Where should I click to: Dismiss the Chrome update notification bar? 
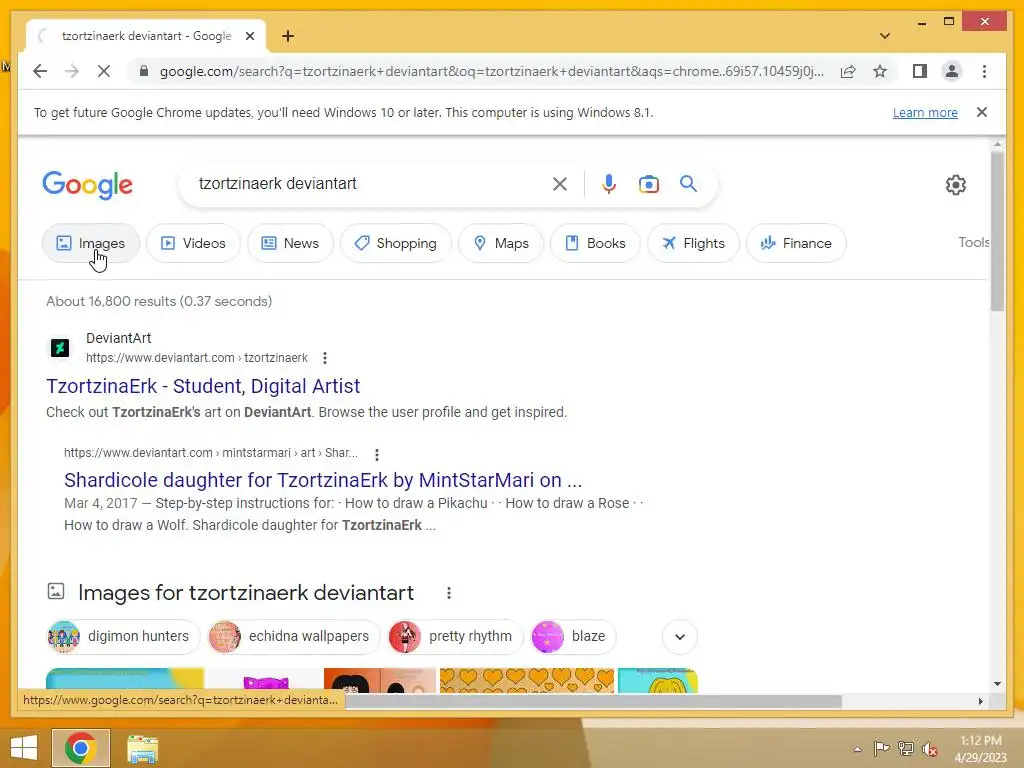[x=982, y=112]
